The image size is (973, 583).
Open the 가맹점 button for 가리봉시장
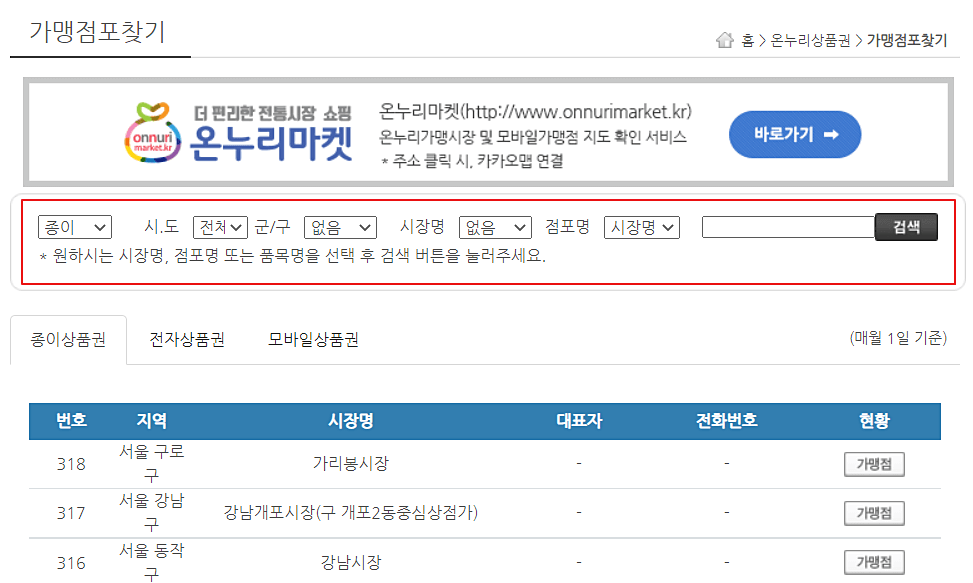[873, 463]
